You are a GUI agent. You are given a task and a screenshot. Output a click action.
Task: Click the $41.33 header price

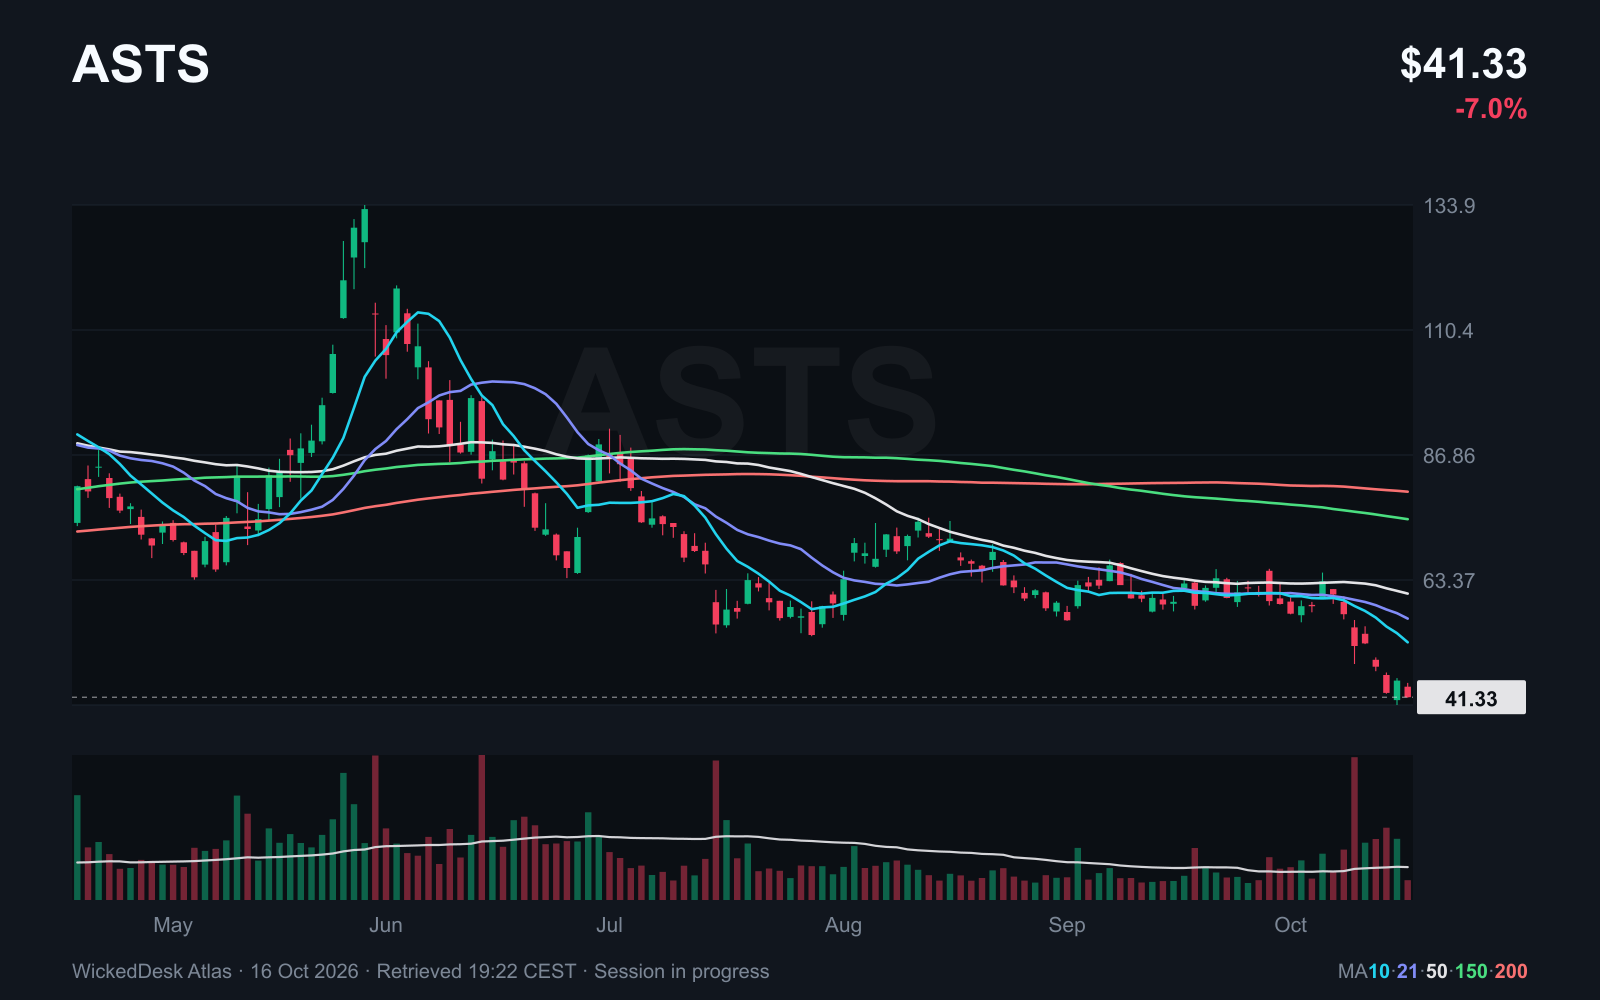[x=1463, y=64]
